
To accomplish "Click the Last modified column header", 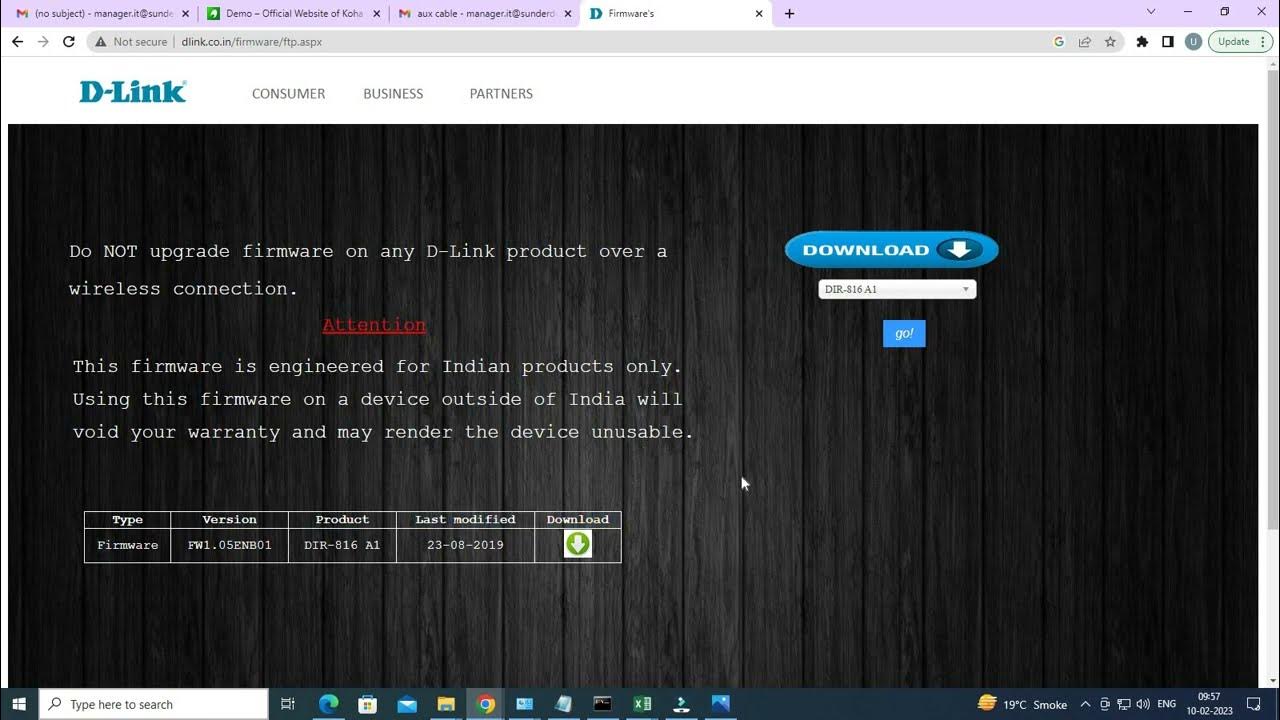I will [465, 520].
